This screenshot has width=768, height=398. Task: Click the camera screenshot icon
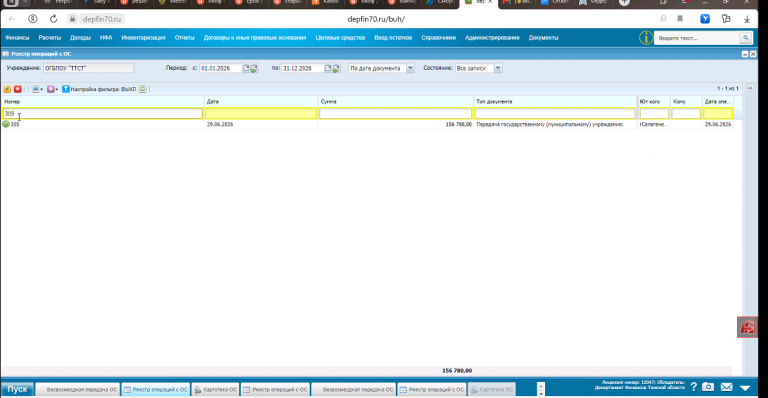tap(708, 387)
